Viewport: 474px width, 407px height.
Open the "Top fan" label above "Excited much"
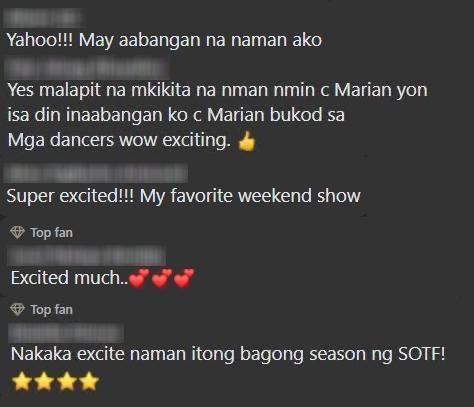51,233
